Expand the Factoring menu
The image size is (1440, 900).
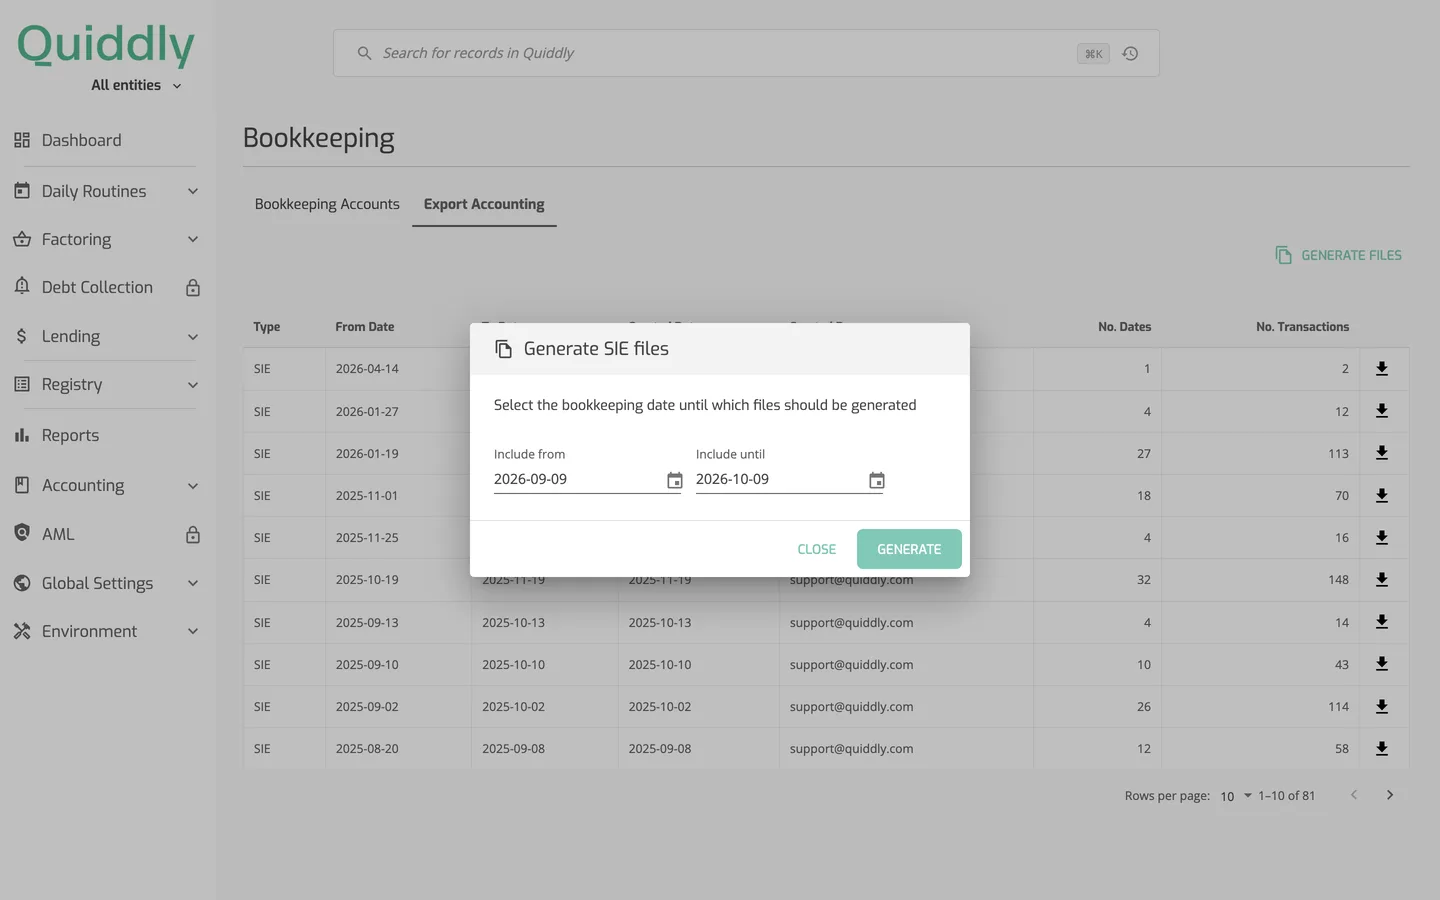click(193, 239)
